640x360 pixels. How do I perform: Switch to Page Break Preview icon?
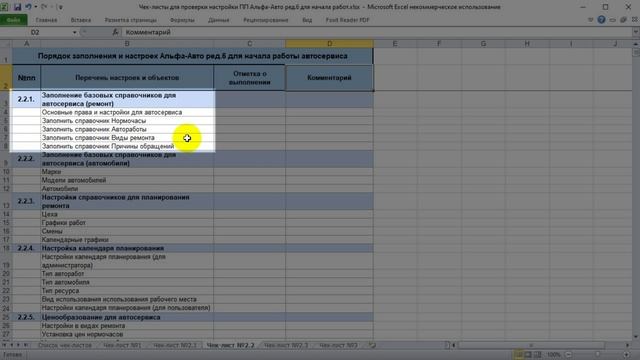(x=538, y=355)
